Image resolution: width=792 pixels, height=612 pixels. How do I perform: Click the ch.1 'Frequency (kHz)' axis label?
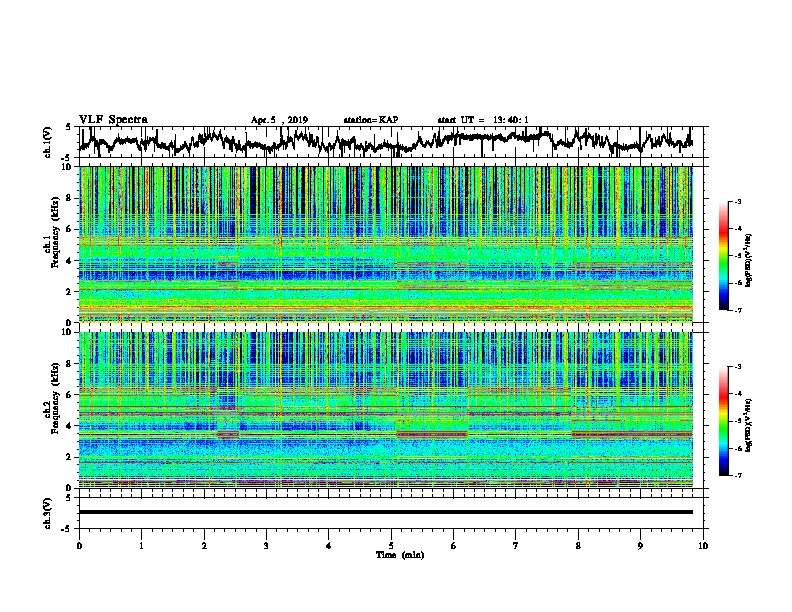[55, 233]
